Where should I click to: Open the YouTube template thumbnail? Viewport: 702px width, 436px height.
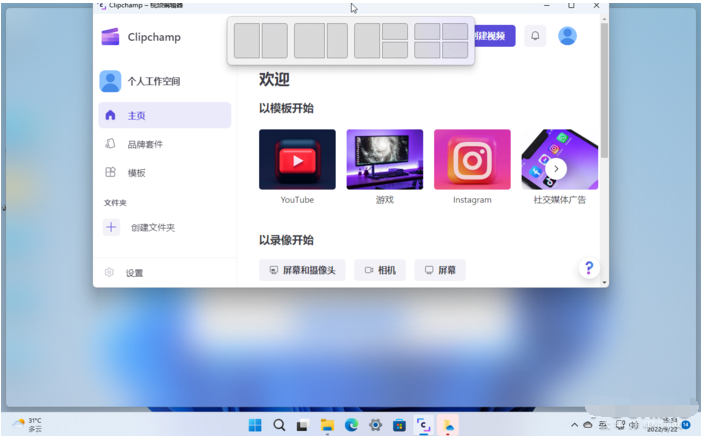[297, 159]
